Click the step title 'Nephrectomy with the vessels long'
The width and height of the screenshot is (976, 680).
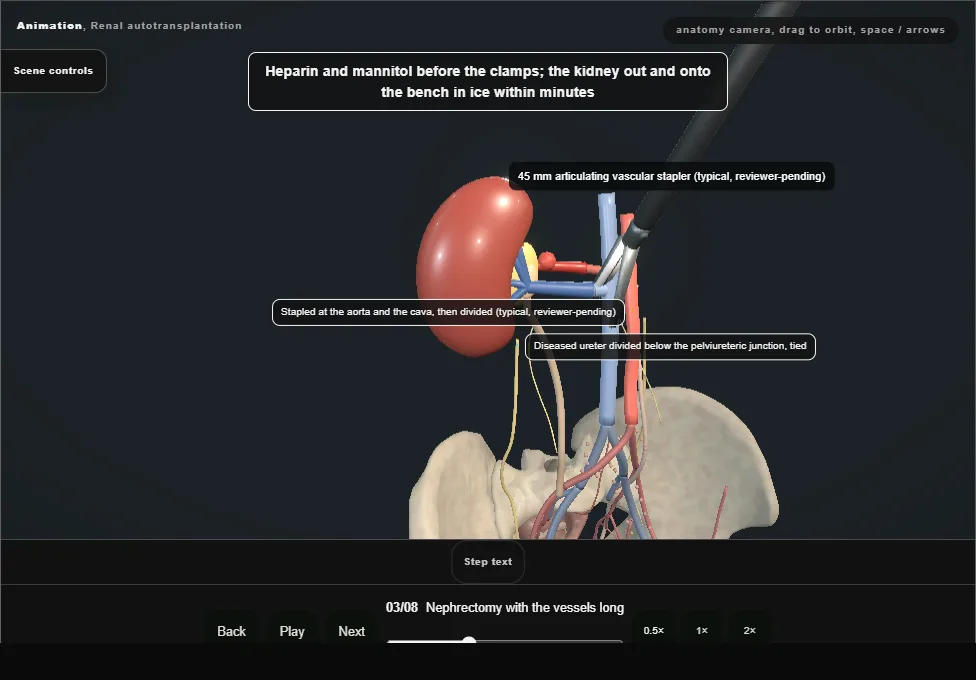coord(525,608)
